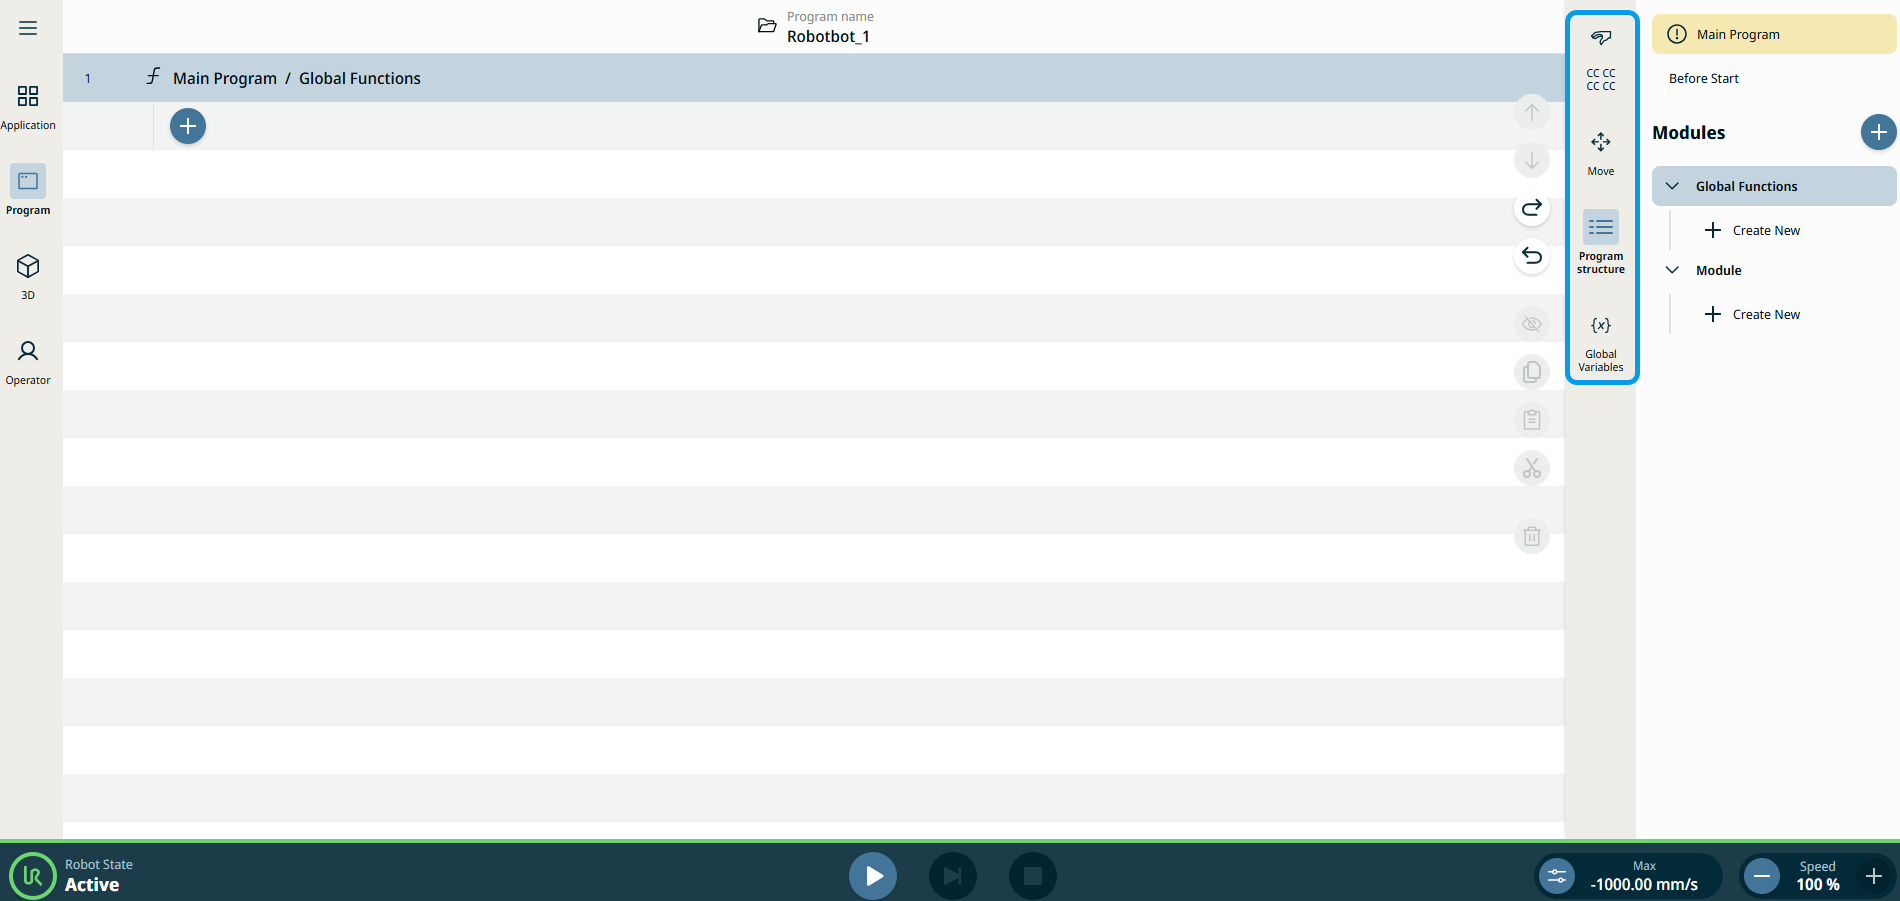Open the hamburger menu
Image resolution: width=1900 pixels, height=901 pixels.
click(x=28, y=28)
